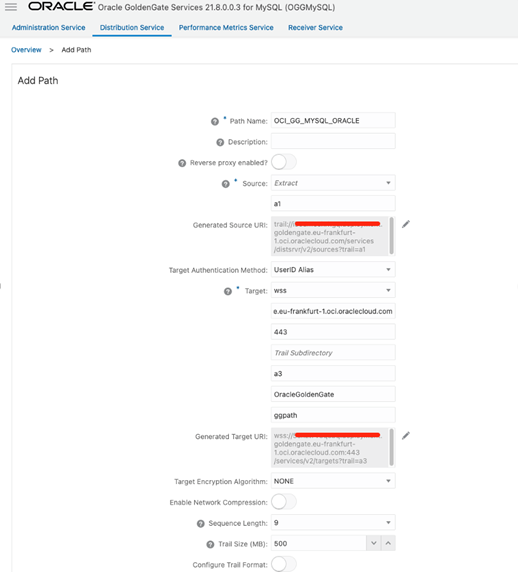The width and height of the screenshot is (518, 572).
Task: Open help icon for Source
Action: [x=226, y=184]
